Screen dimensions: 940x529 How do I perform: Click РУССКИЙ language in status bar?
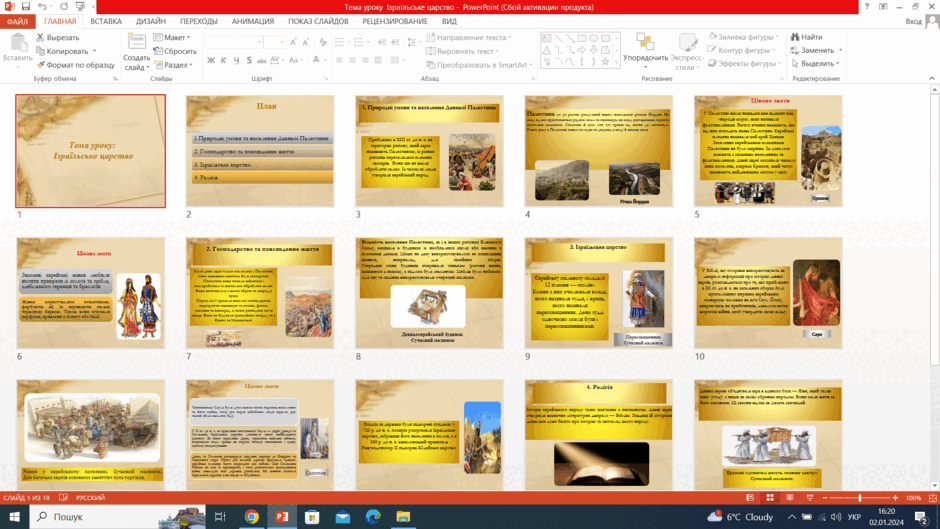click(90, 498)
